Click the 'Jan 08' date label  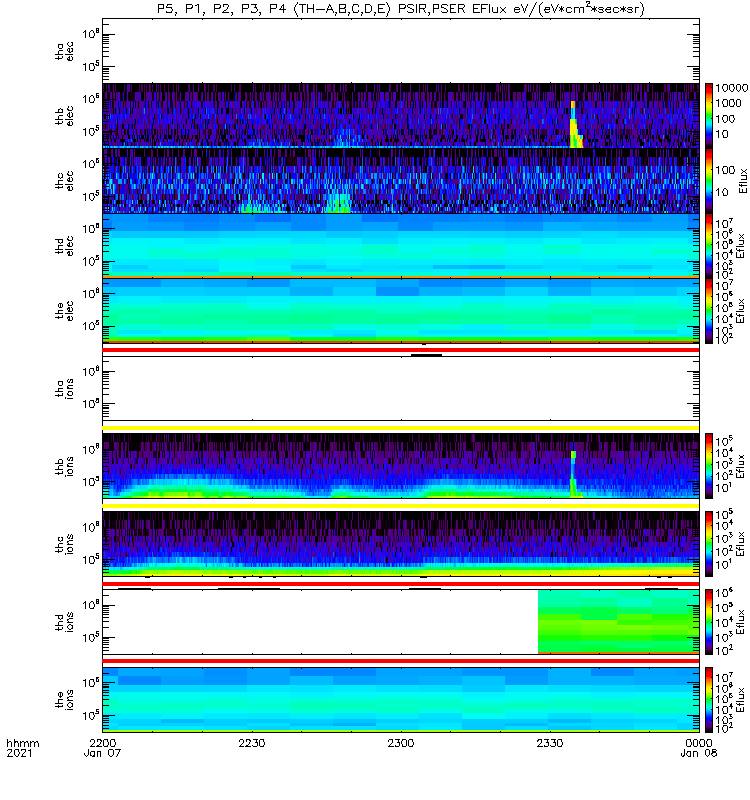coord(698,753)
